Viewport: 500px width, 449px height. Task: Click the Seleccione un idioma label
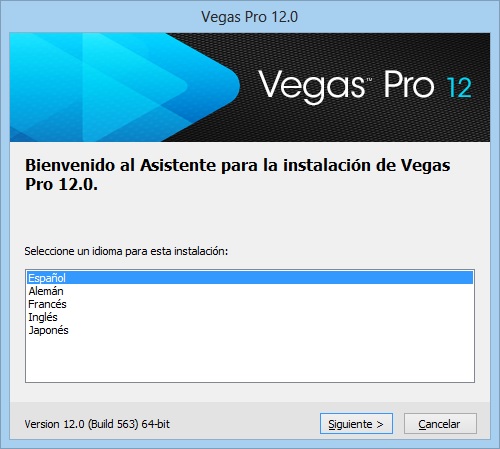pos(126,251)
